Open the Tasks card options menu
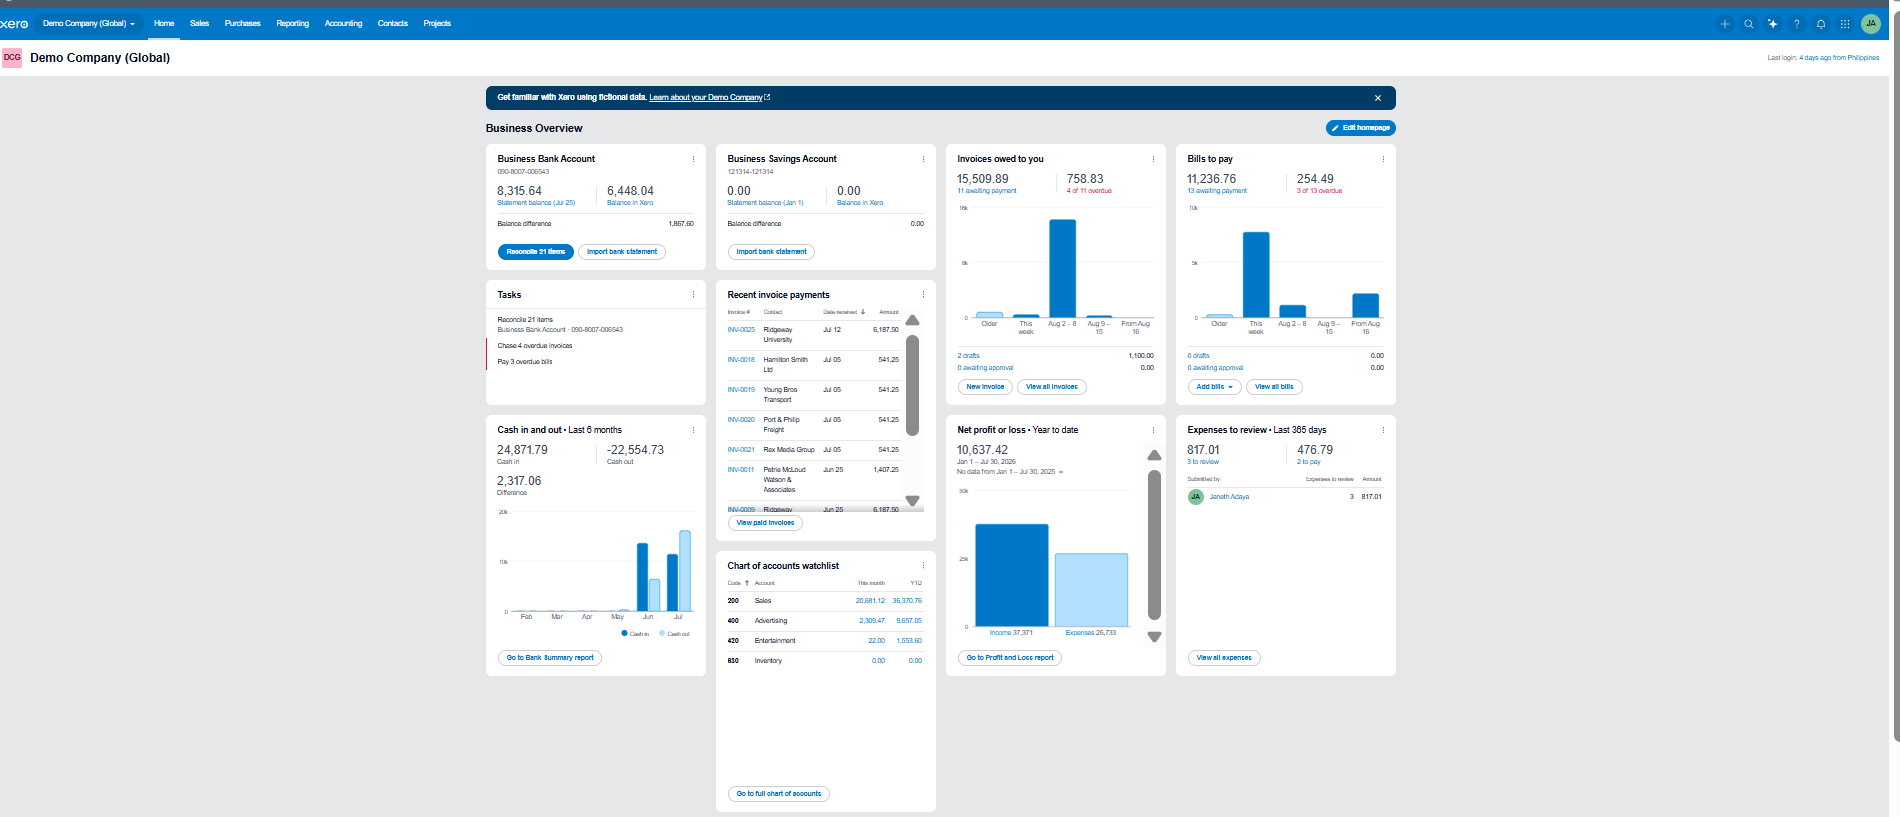Image resolution: width=1900 pixels, height=817 pixels. coord(693,295)
